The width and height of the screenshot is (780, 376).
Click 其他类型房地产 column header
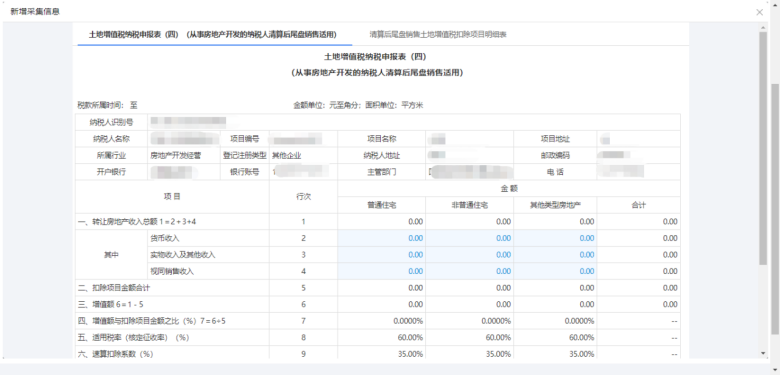click(555, 205)
